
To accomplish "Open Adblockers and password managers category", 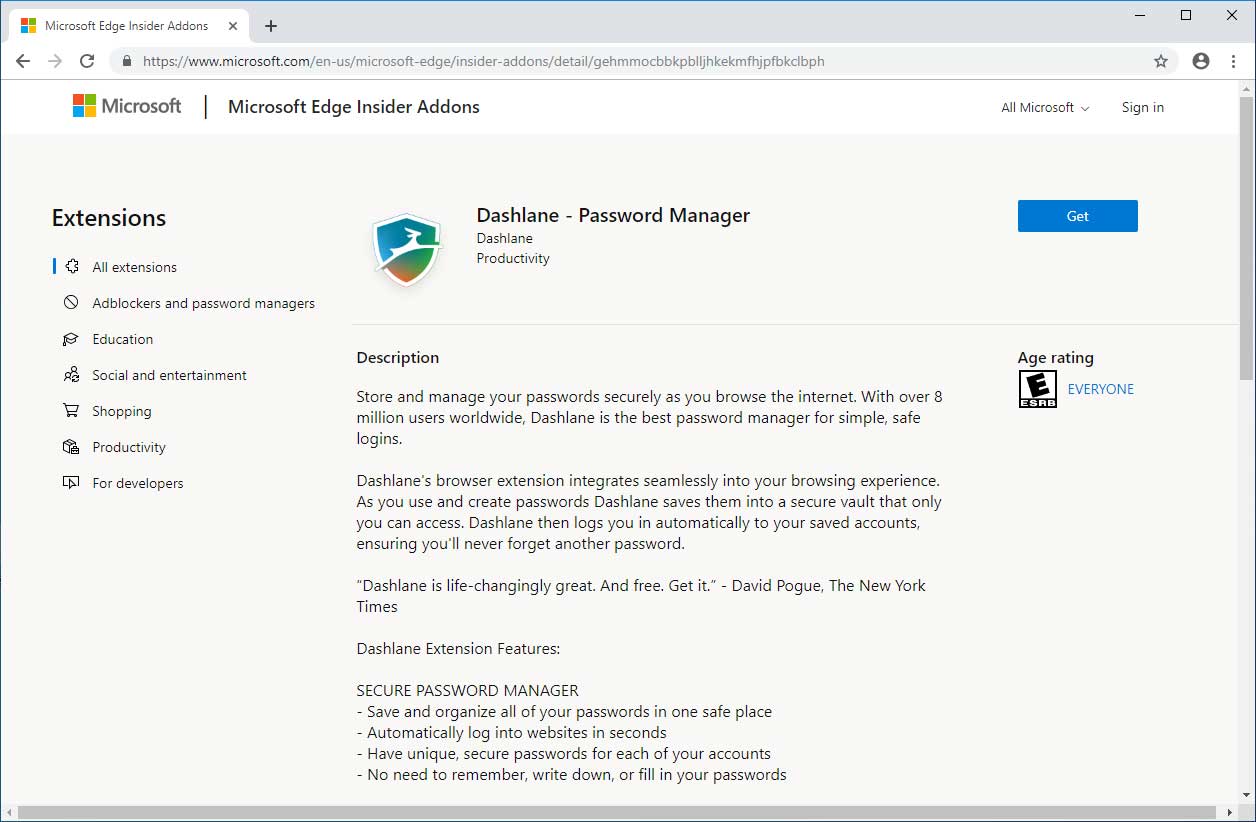I will tap(203, 303).
